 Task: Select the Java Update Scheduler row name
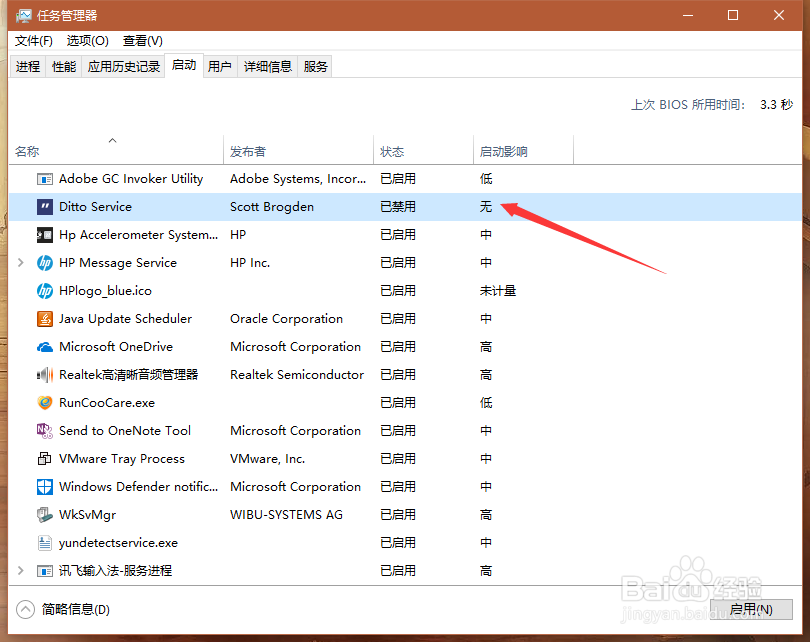[126, 319]
